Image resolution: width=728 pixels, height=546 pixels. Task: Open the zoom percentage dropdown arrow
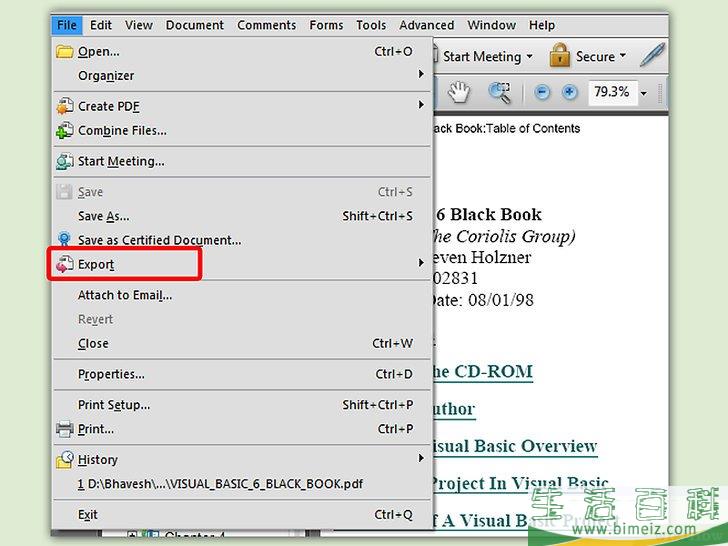pyautogui.click(x=643, y=93)
